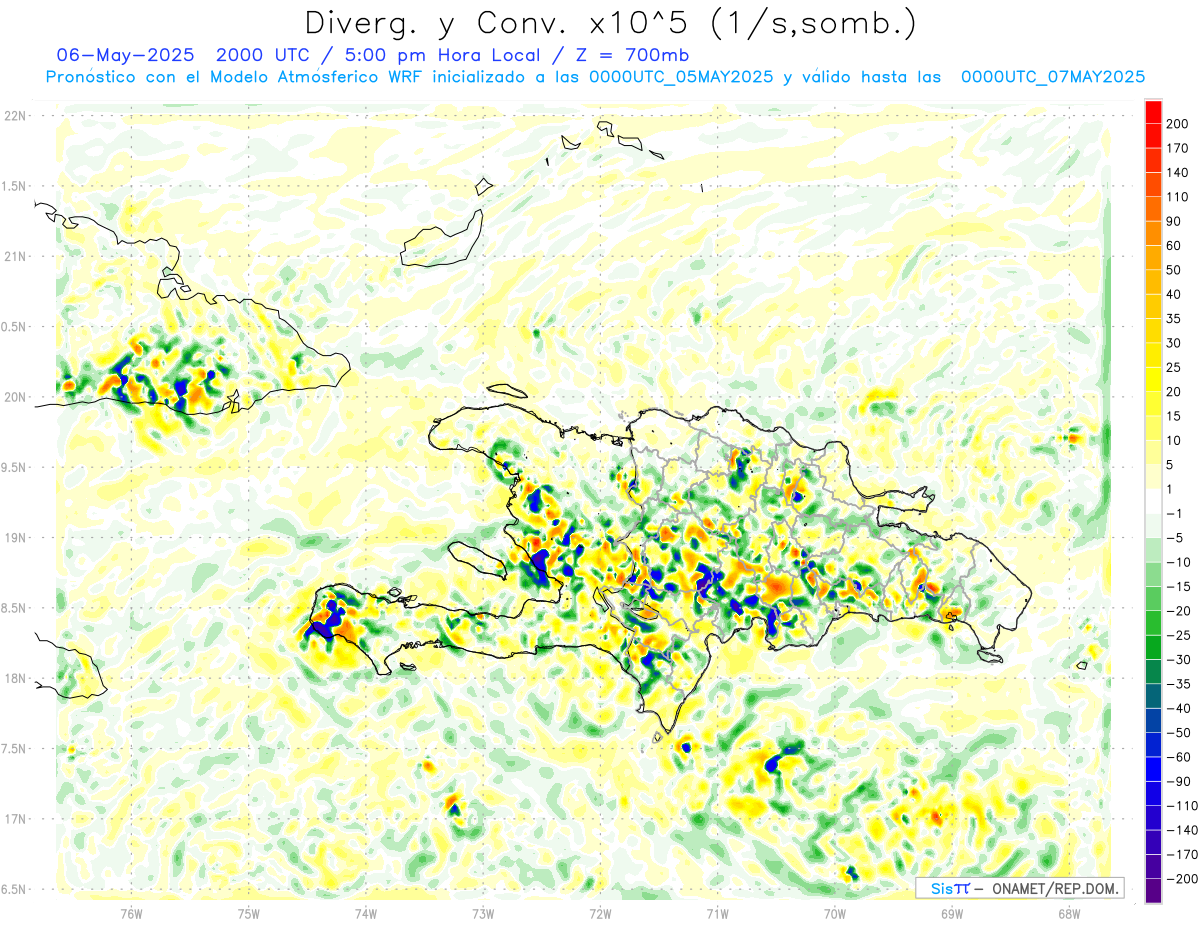Click the positive '20' colorbar value
1200x927 pixels.
1175,392
